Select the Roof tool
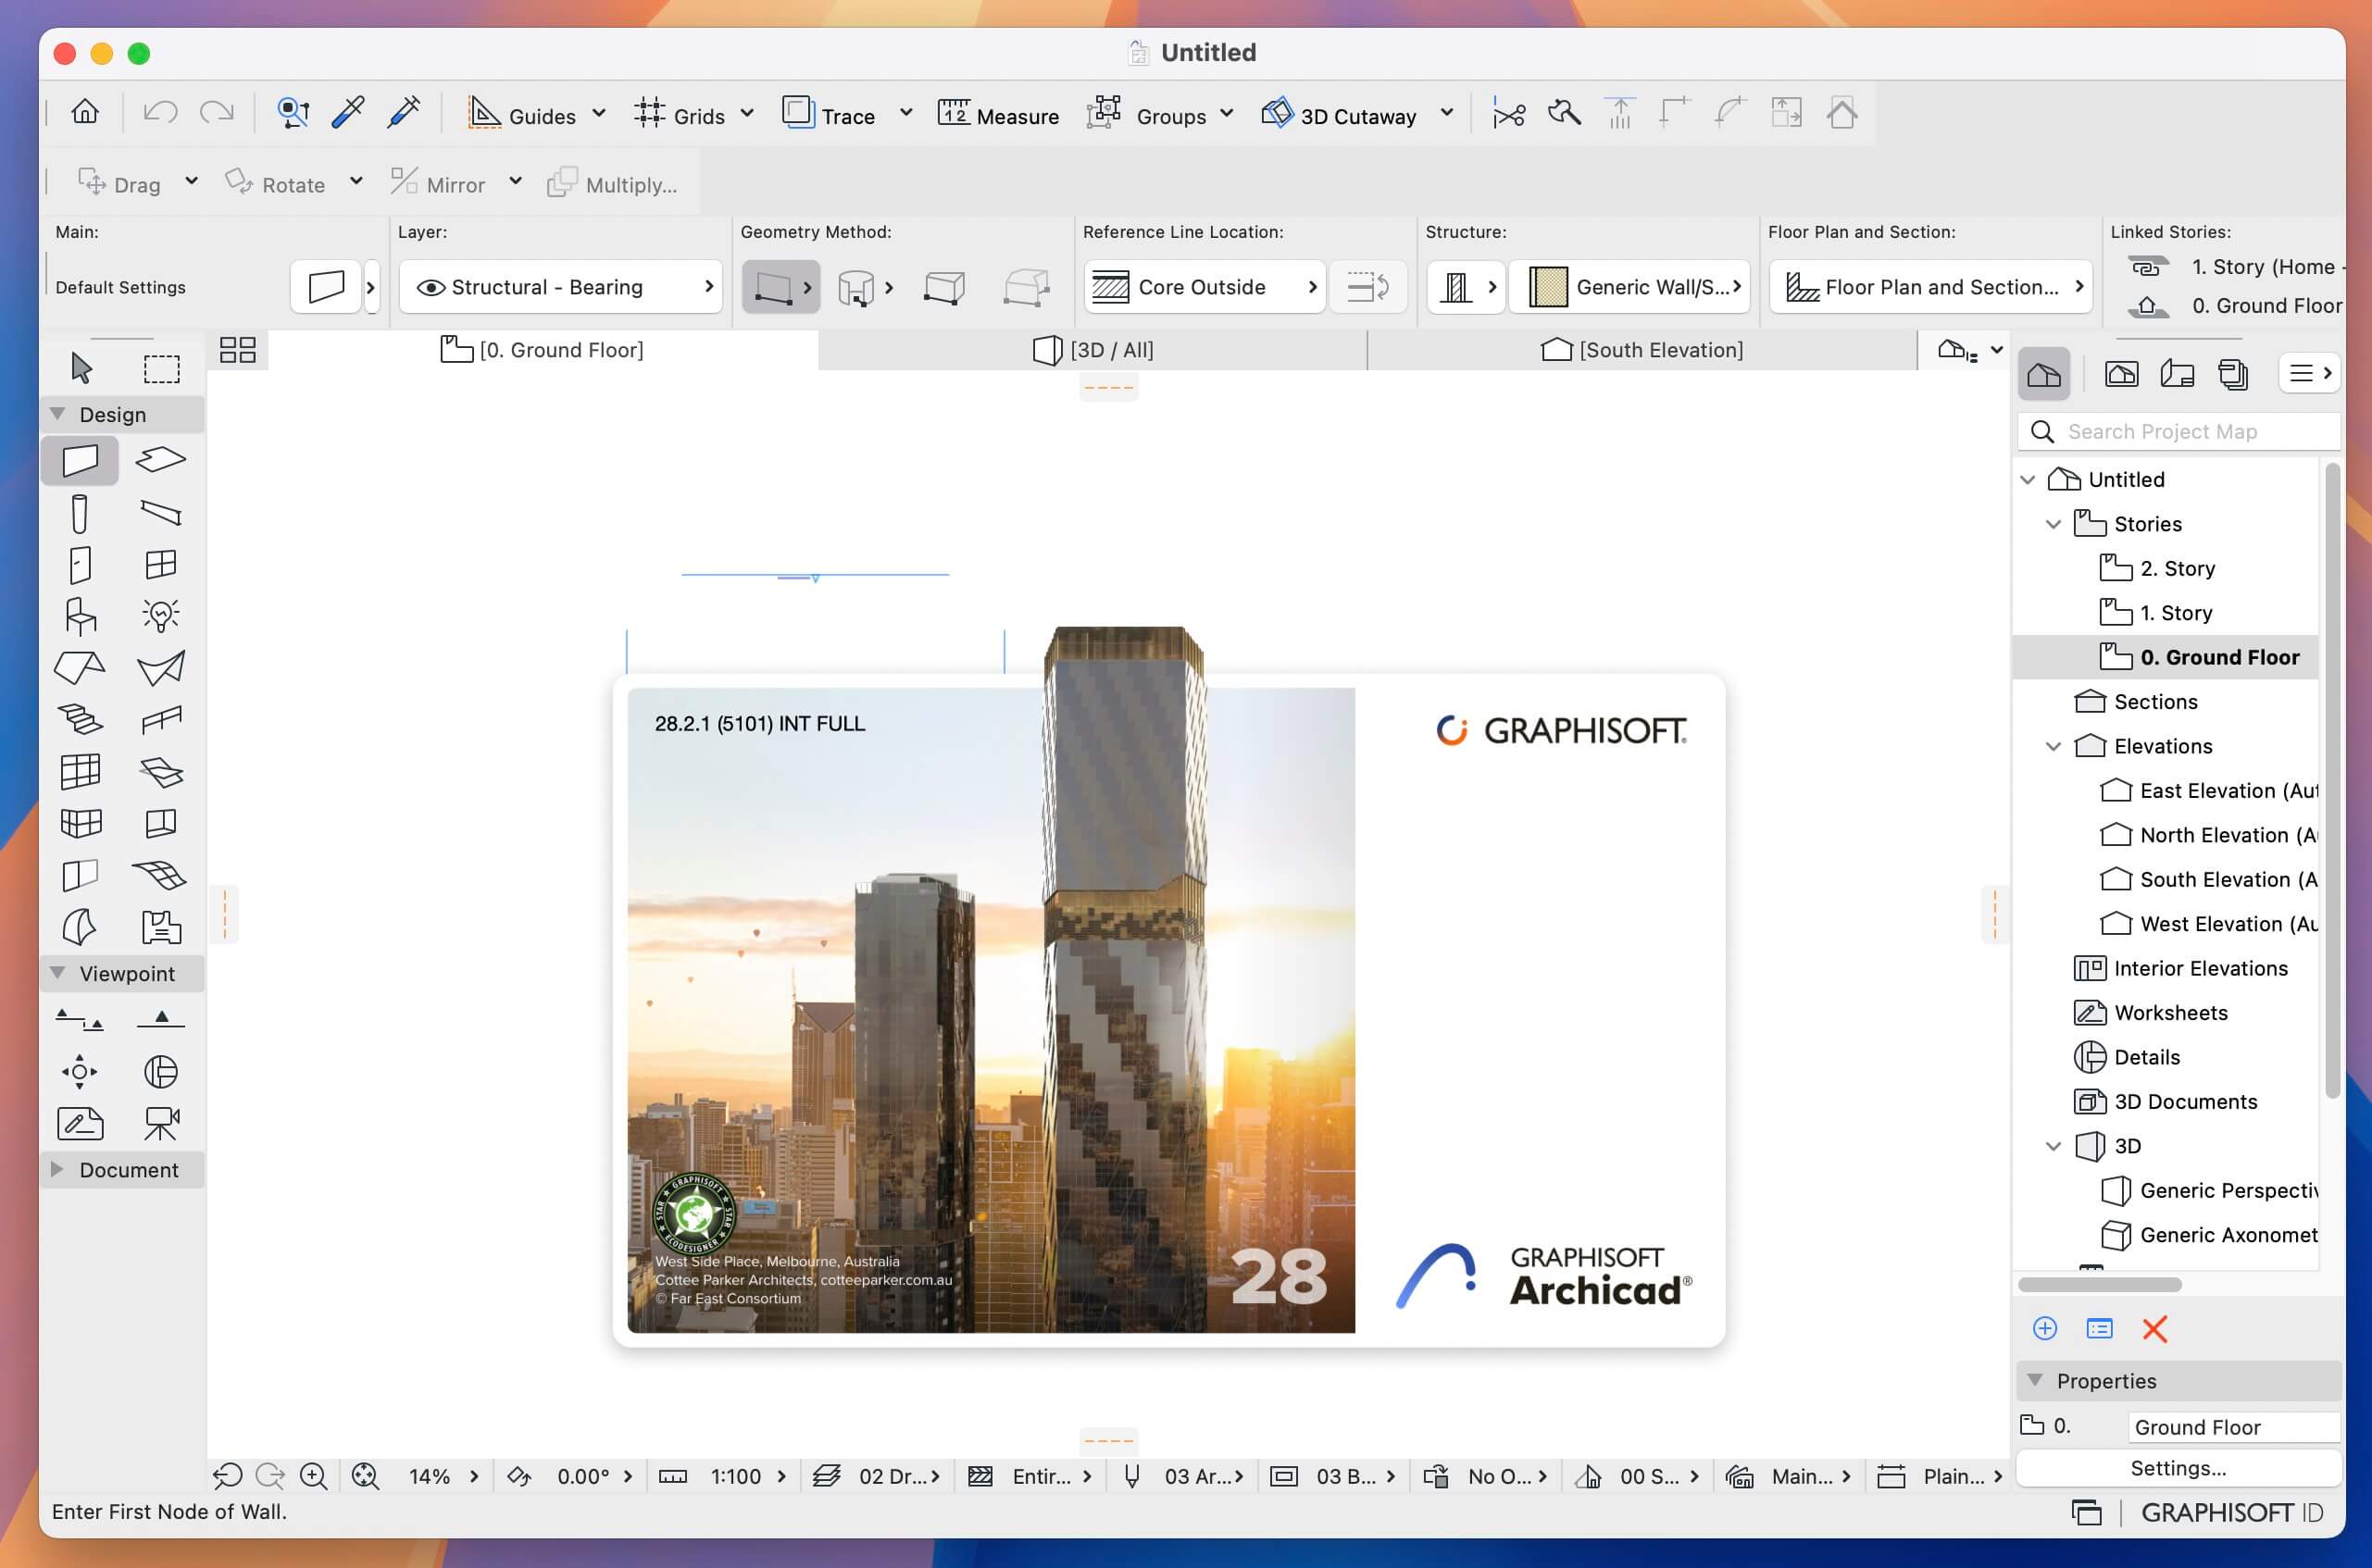The image size is (2372, 1568). pos(80,668)
